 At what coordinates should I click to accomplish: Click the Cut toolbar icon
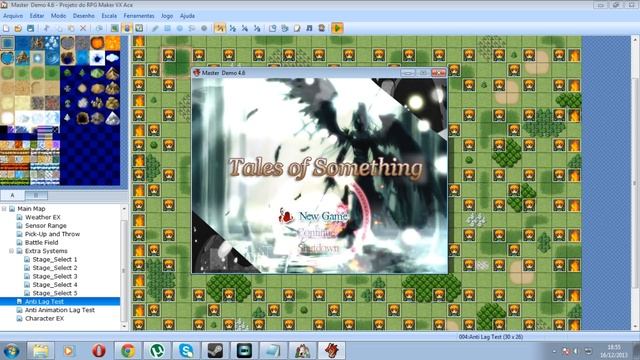[x=47, y=28]
